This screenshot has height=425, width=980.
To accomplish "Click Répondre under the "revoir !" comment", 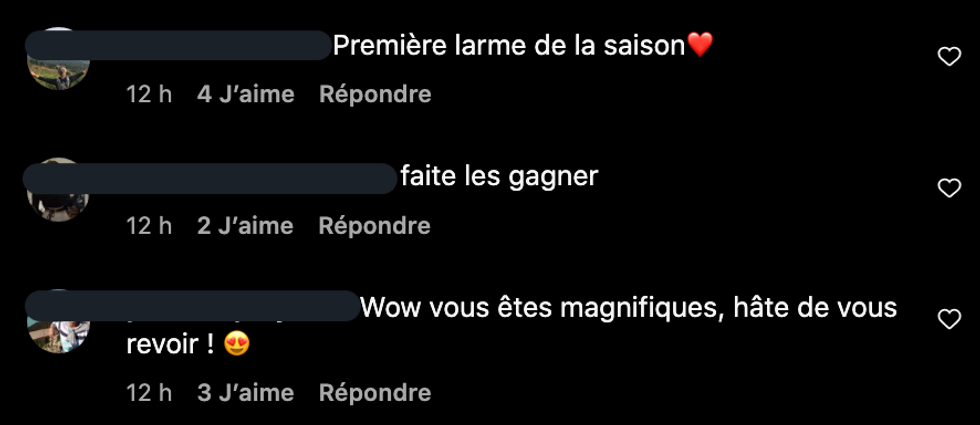I will point(375,392).
